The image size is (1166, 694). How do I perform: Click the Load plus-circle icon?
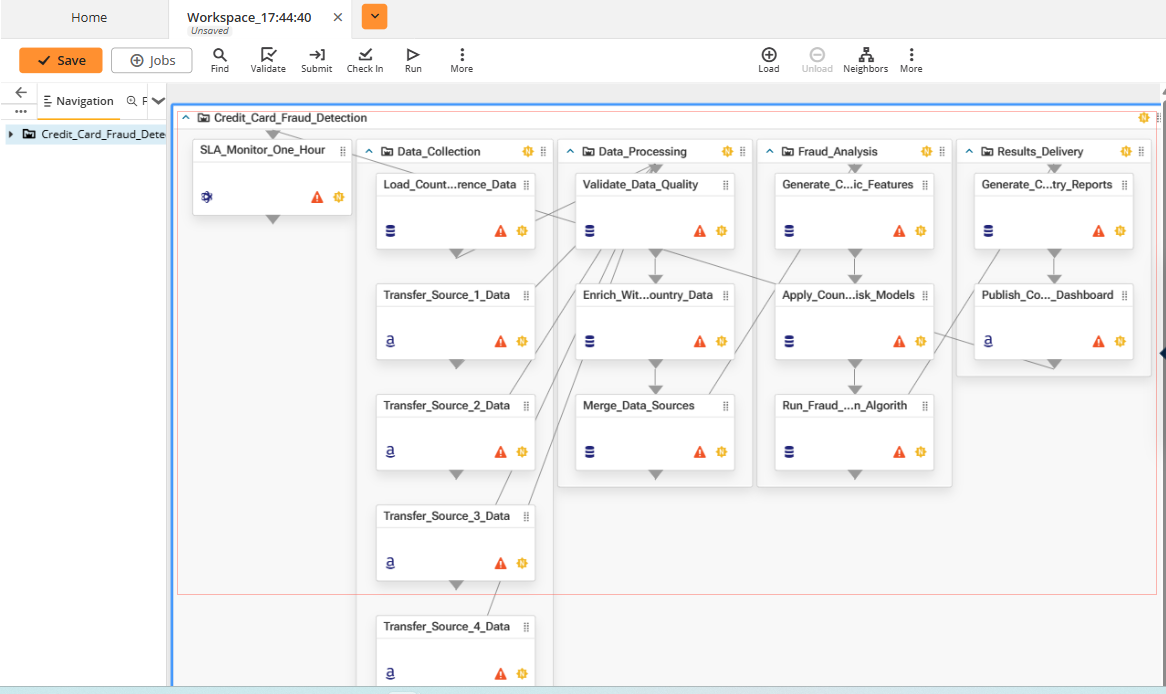[x=769, y=55]
